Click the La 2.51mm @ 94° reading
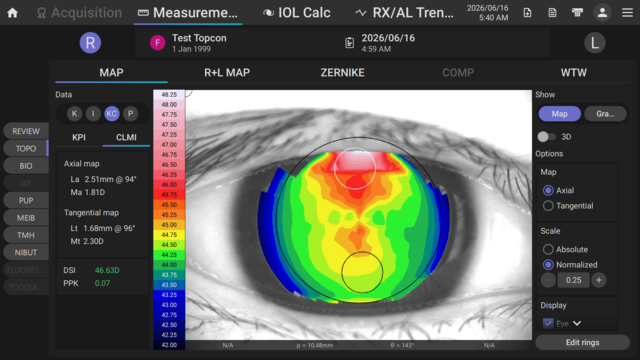This screenshot has width=640, height=360. click(x=103, y=179)
